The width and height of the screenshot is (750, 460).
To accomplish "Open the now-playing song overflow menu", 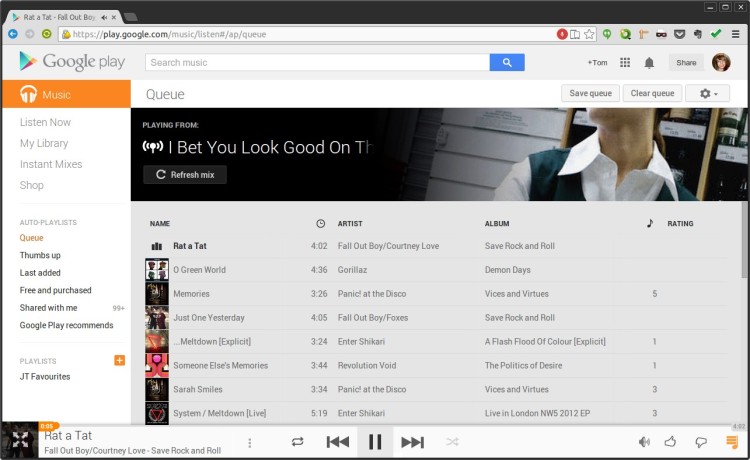I will pos(250,443).
